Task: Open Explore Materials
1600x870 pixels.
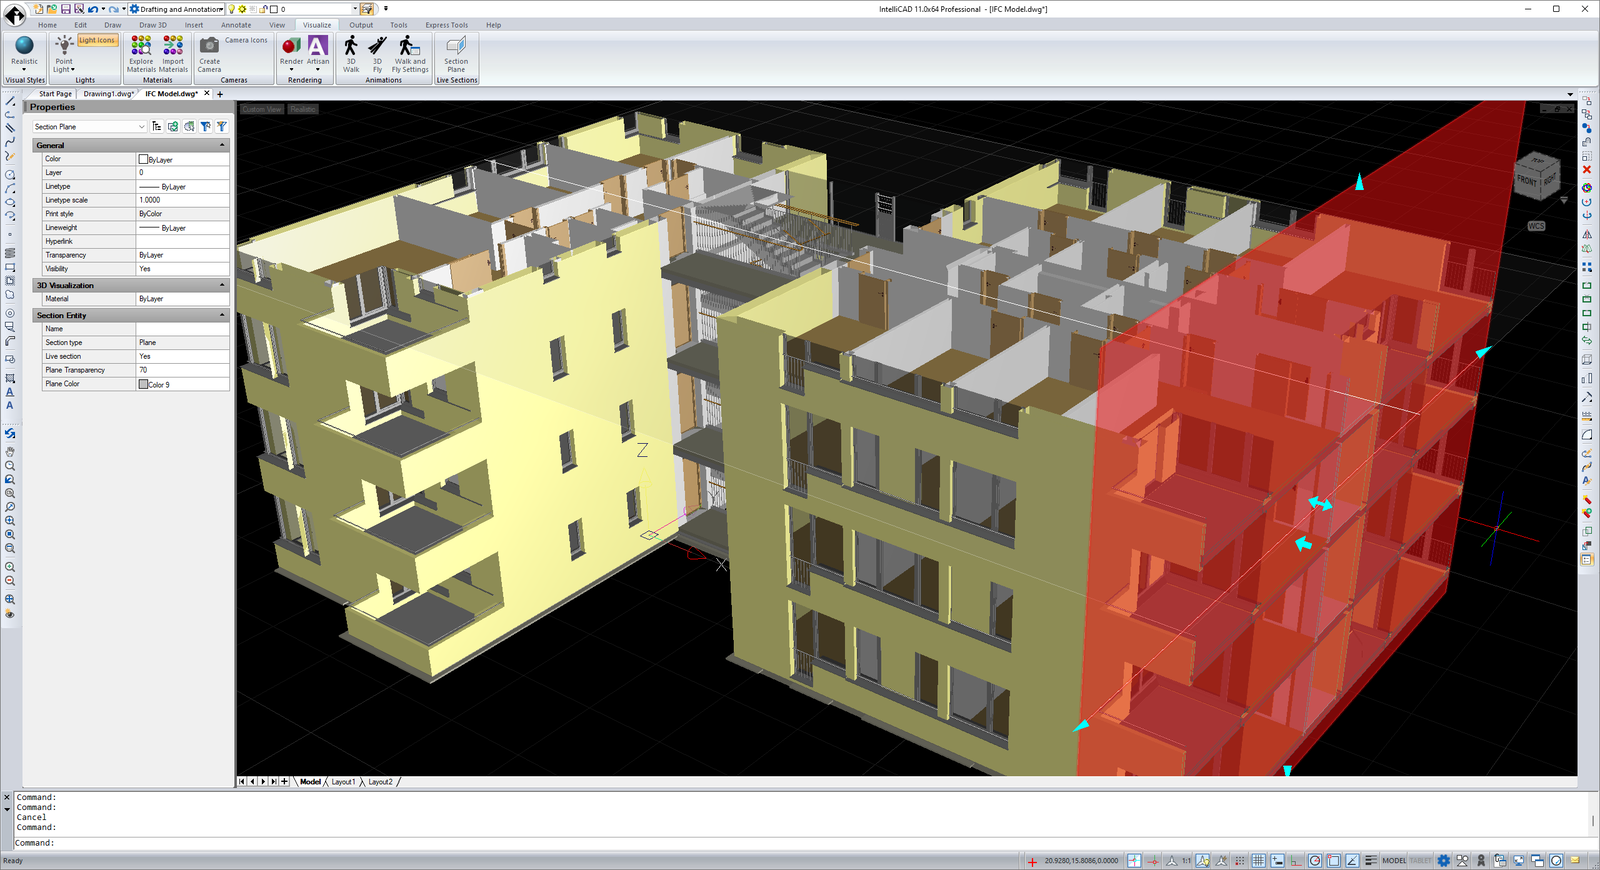Action: (x=141, y=54)
